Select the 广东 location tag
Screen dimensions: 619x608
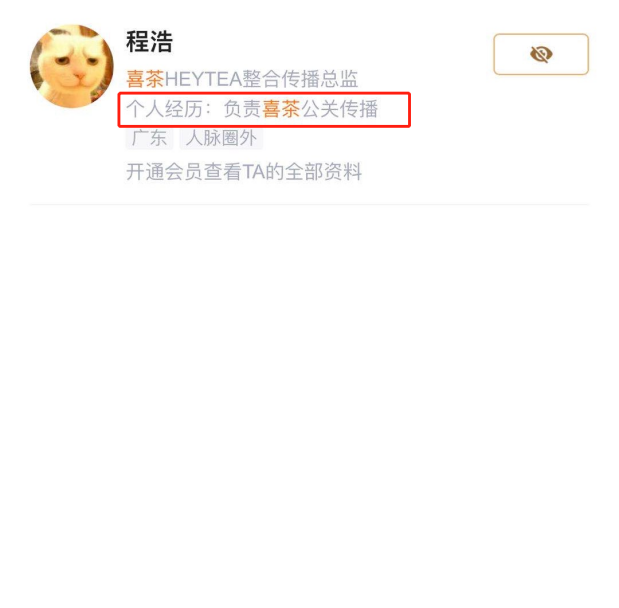(149, 138)
